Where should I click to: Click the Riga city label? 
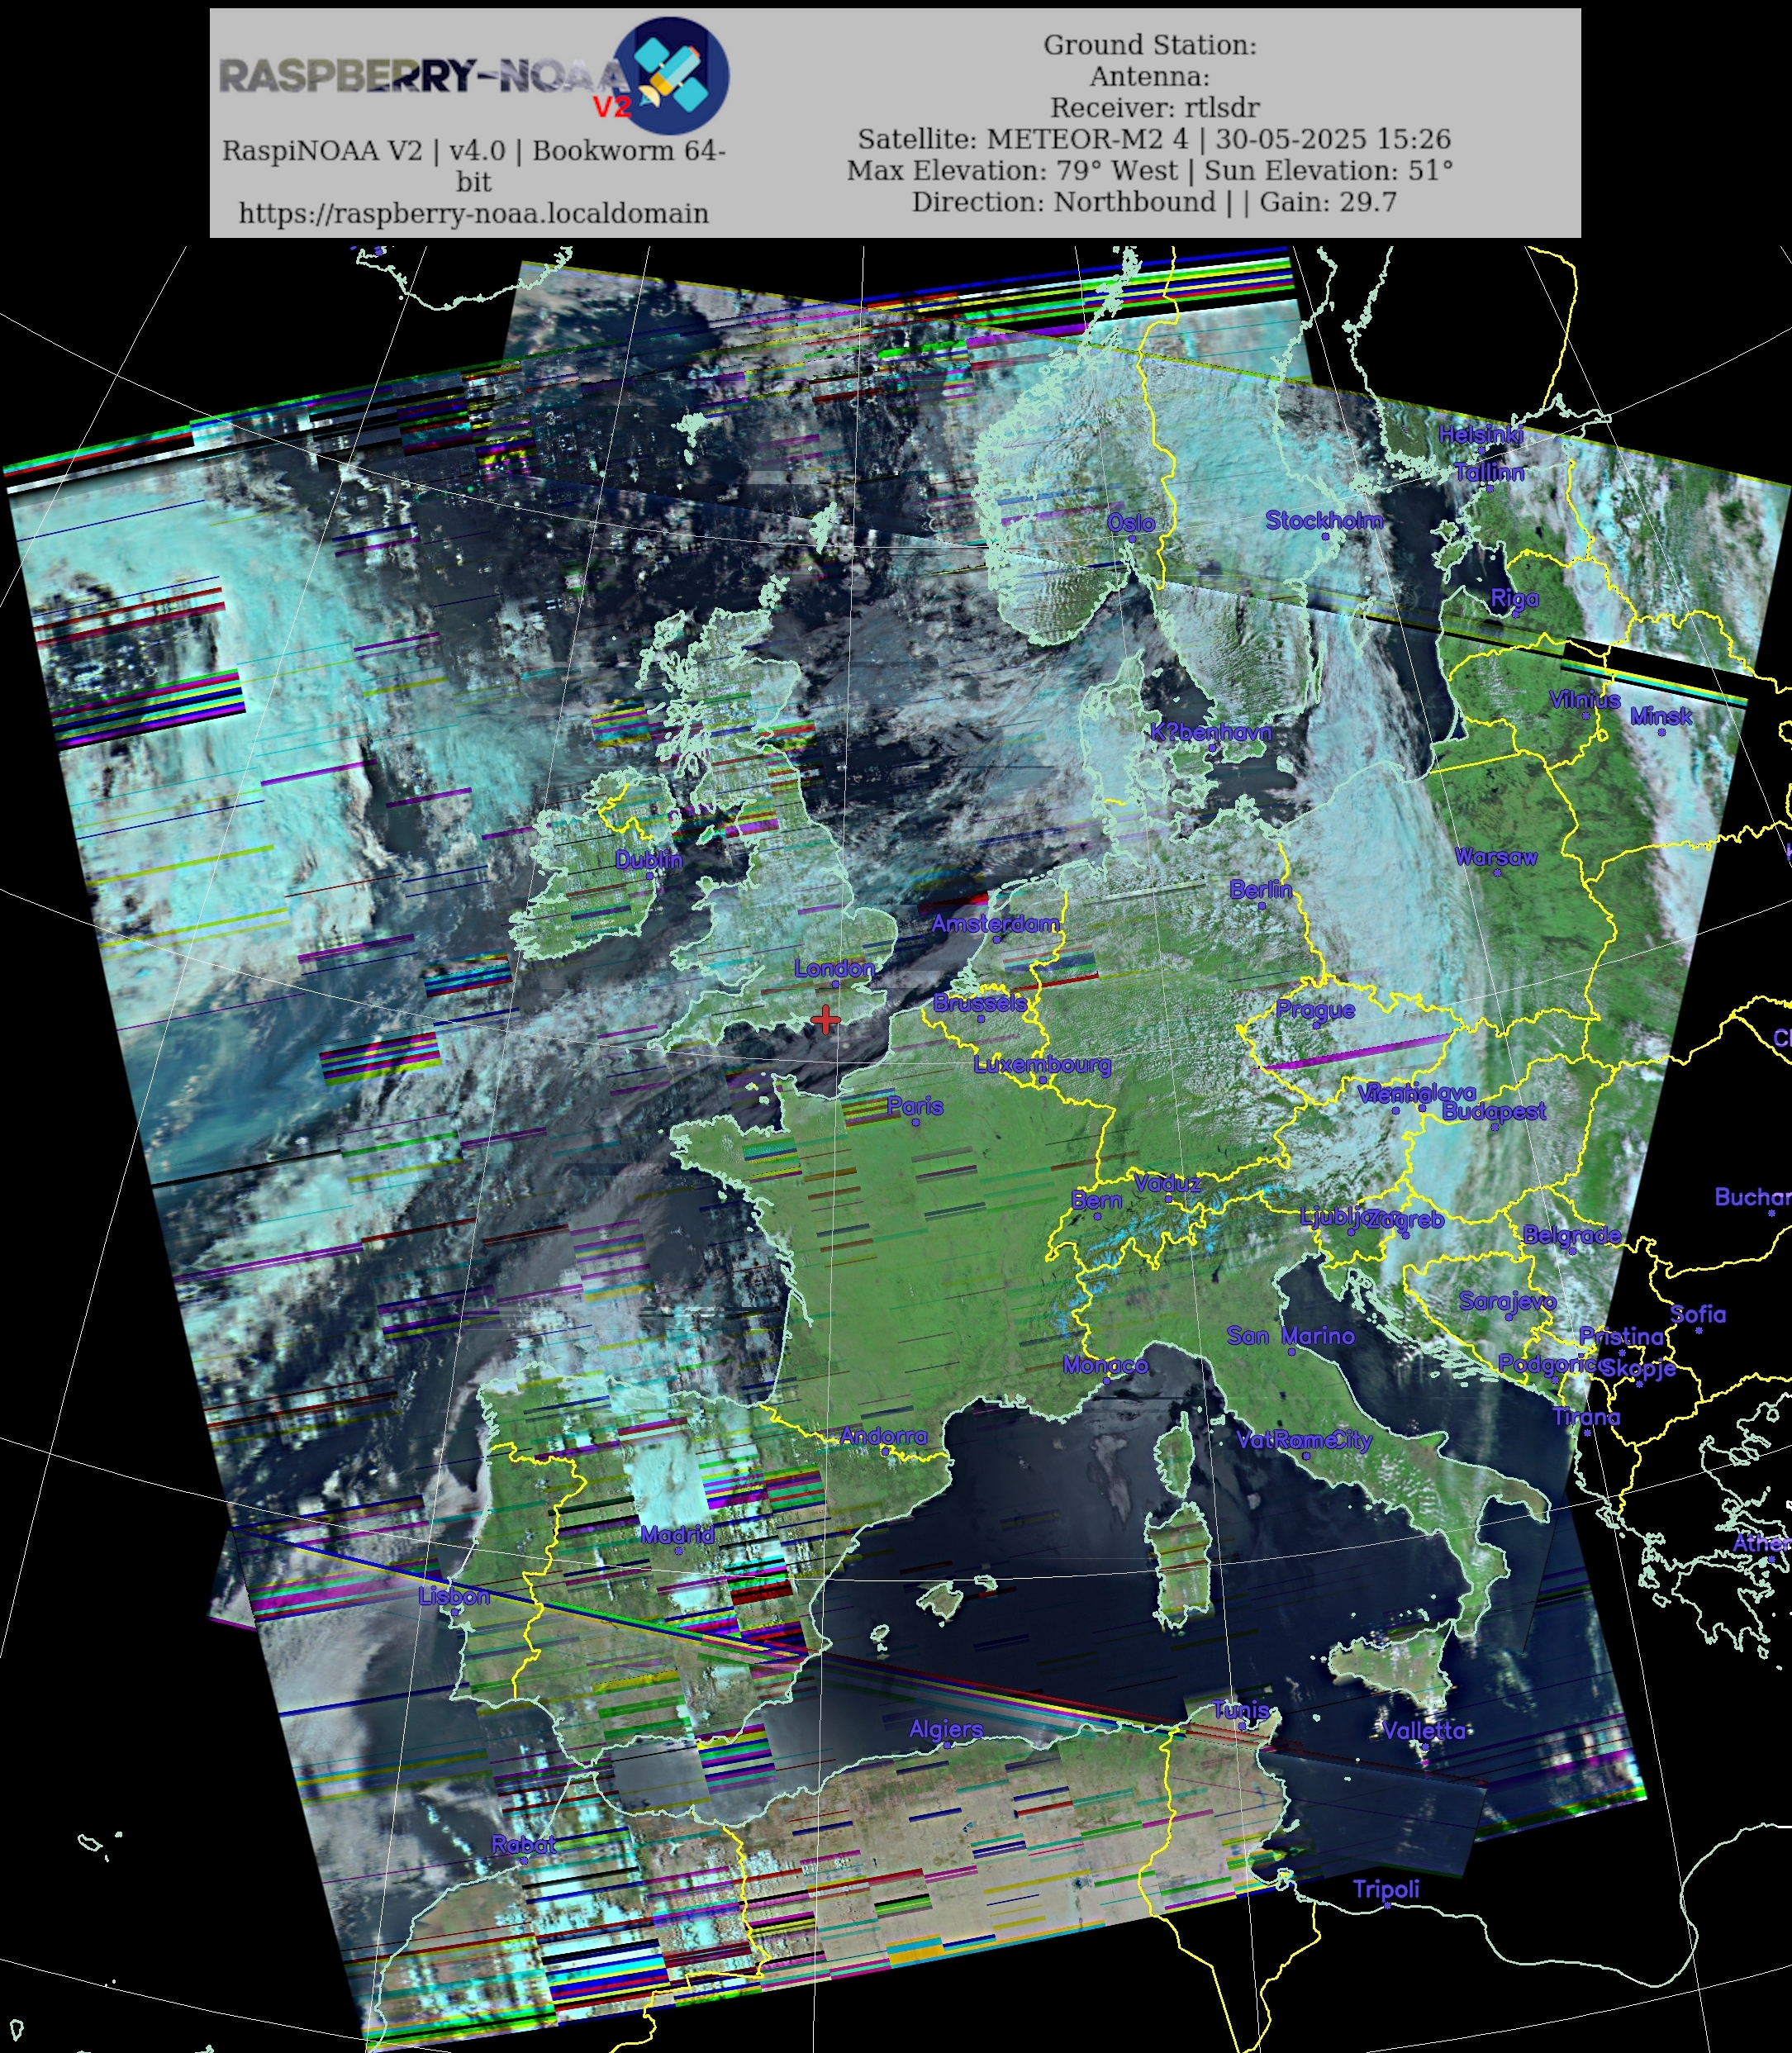point(1514,598)
